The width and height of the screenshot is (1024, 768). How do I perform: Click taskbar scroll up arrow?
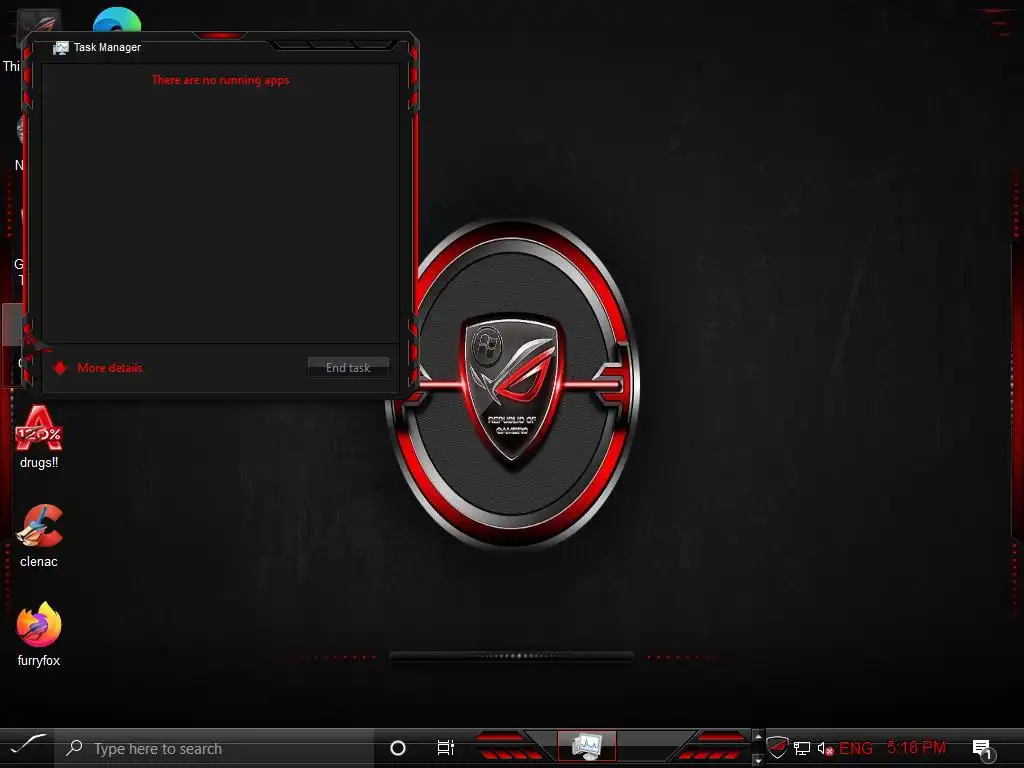click(x=758, y=737)
